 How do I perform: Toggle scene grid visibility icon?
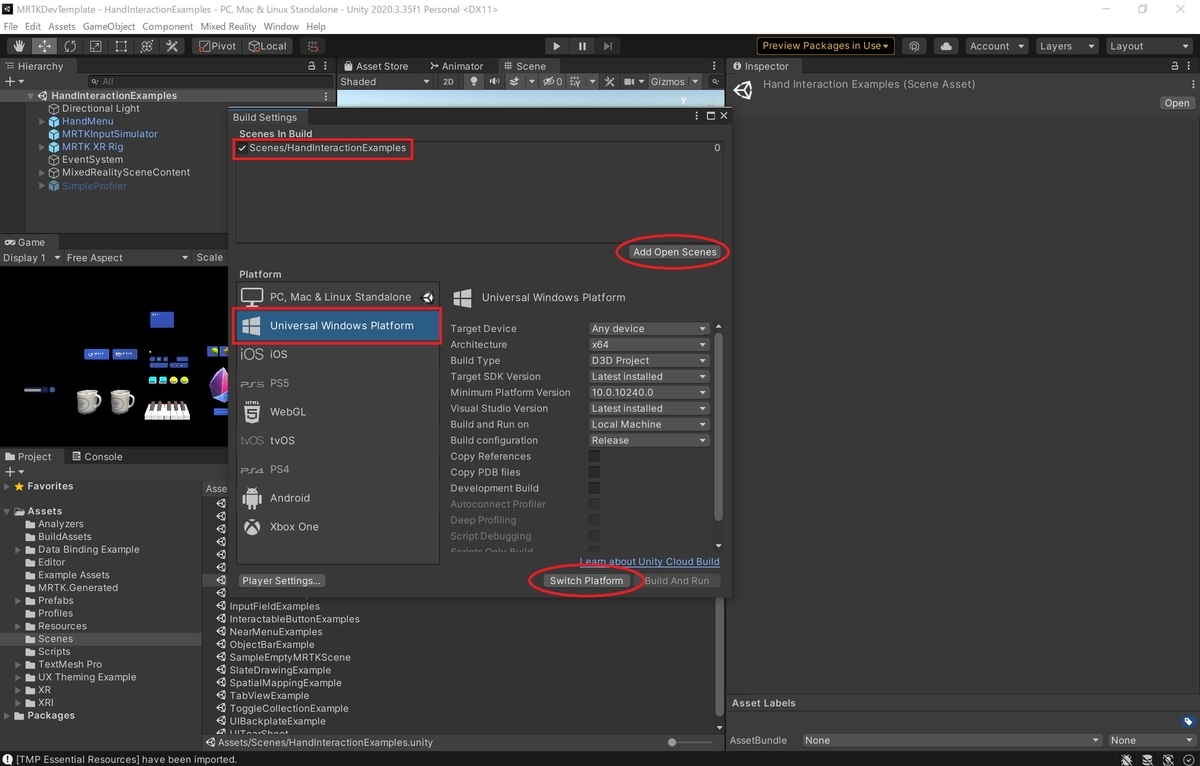pyautogui.click(x=577, y=82)
